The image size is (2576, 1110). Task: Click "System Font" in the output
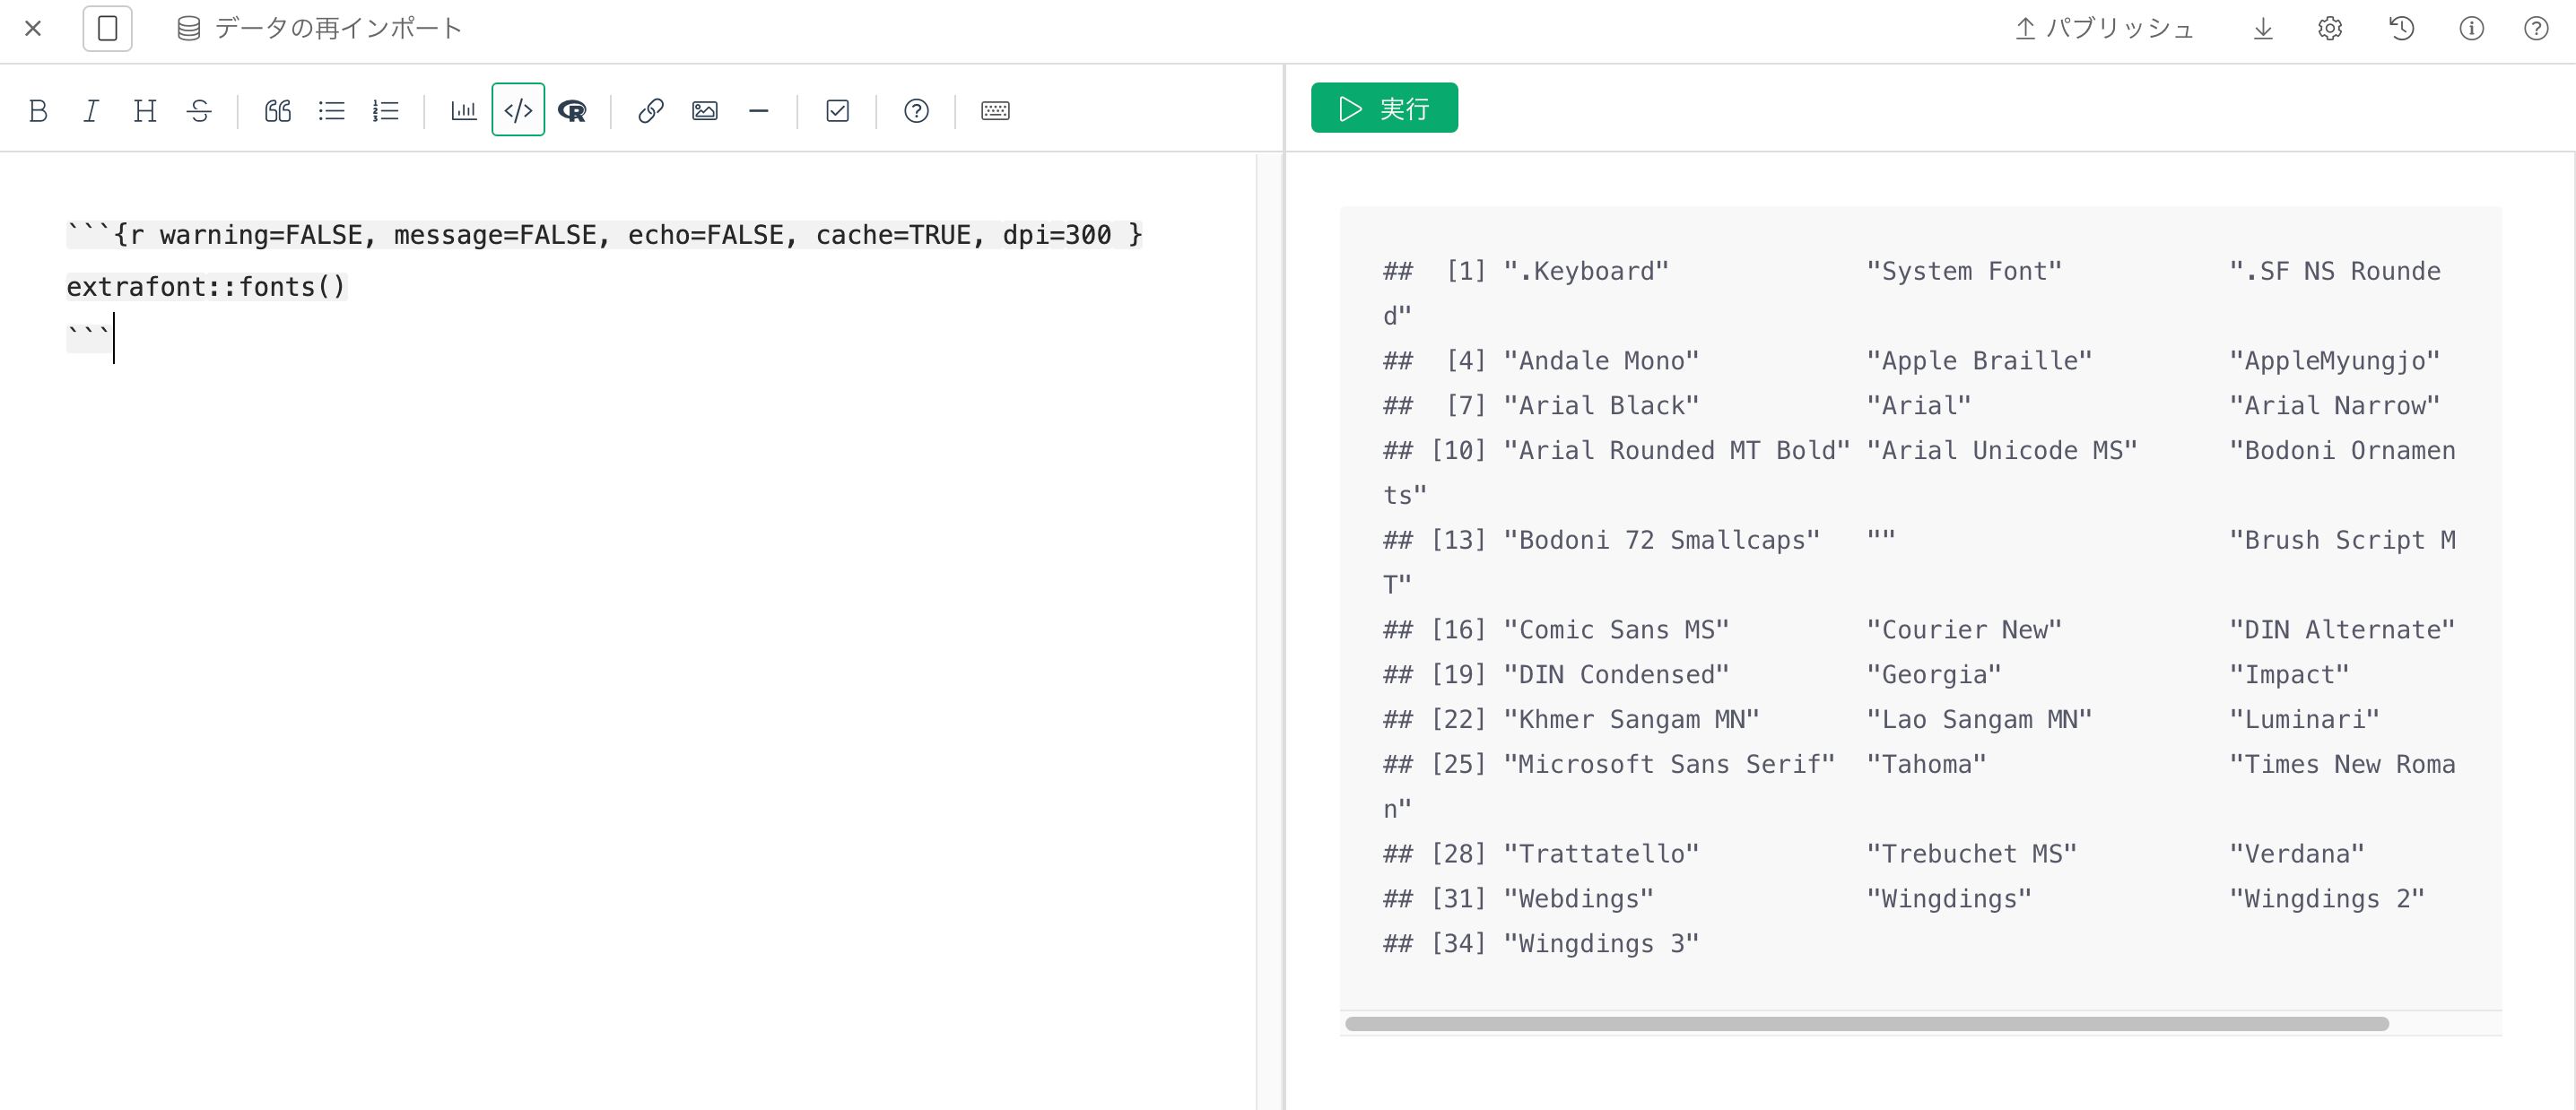pyautogui.click(x=1964, y=271)
